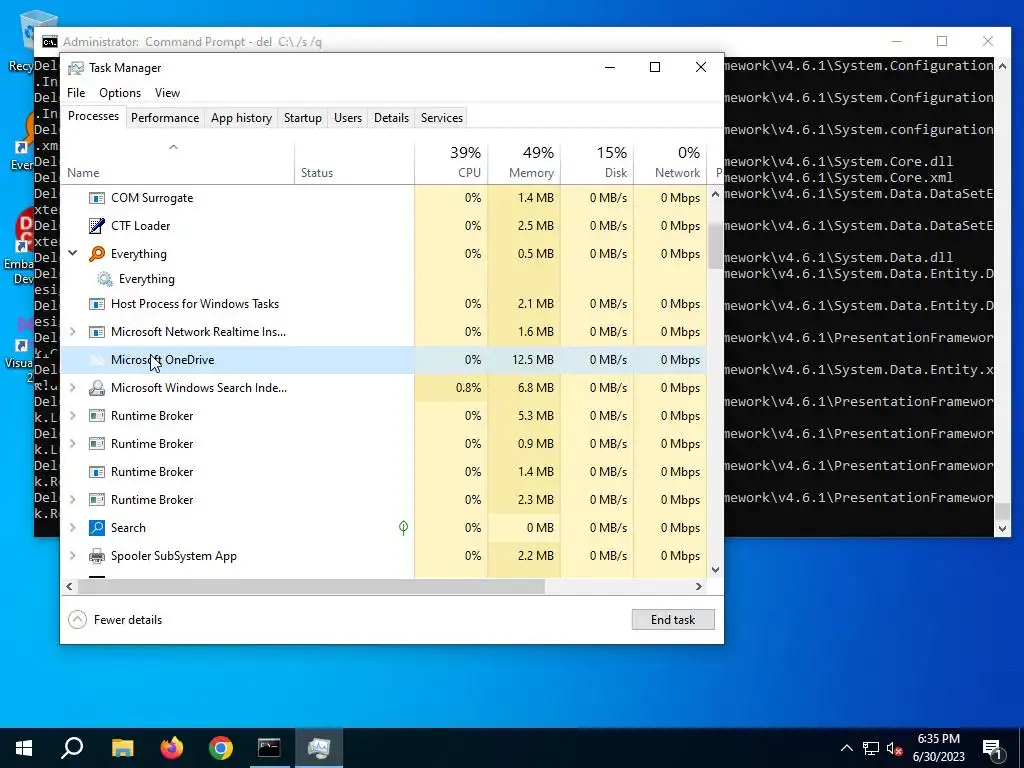Switch to the Users tab
The width and height of the screenshot is (1024, 768).
(347, 118)
